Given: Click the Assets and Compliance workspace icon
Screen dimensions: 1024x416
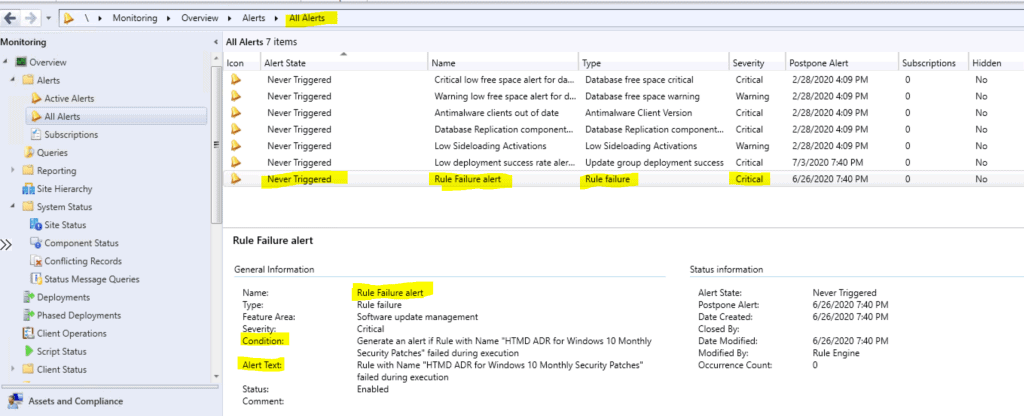Looking at the screenshot, I should [x=14, y=400].
